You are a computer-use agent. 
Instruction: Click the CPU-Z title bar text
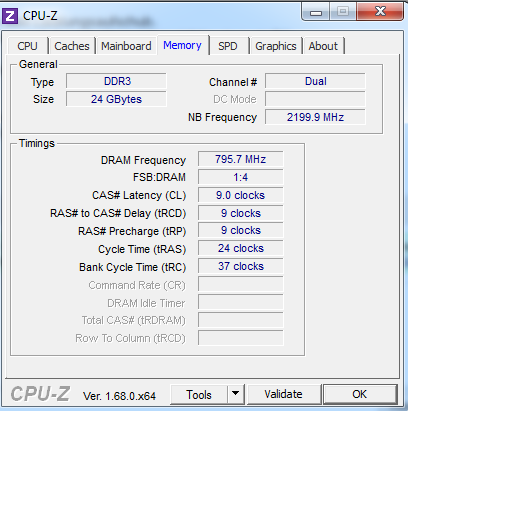40,16
